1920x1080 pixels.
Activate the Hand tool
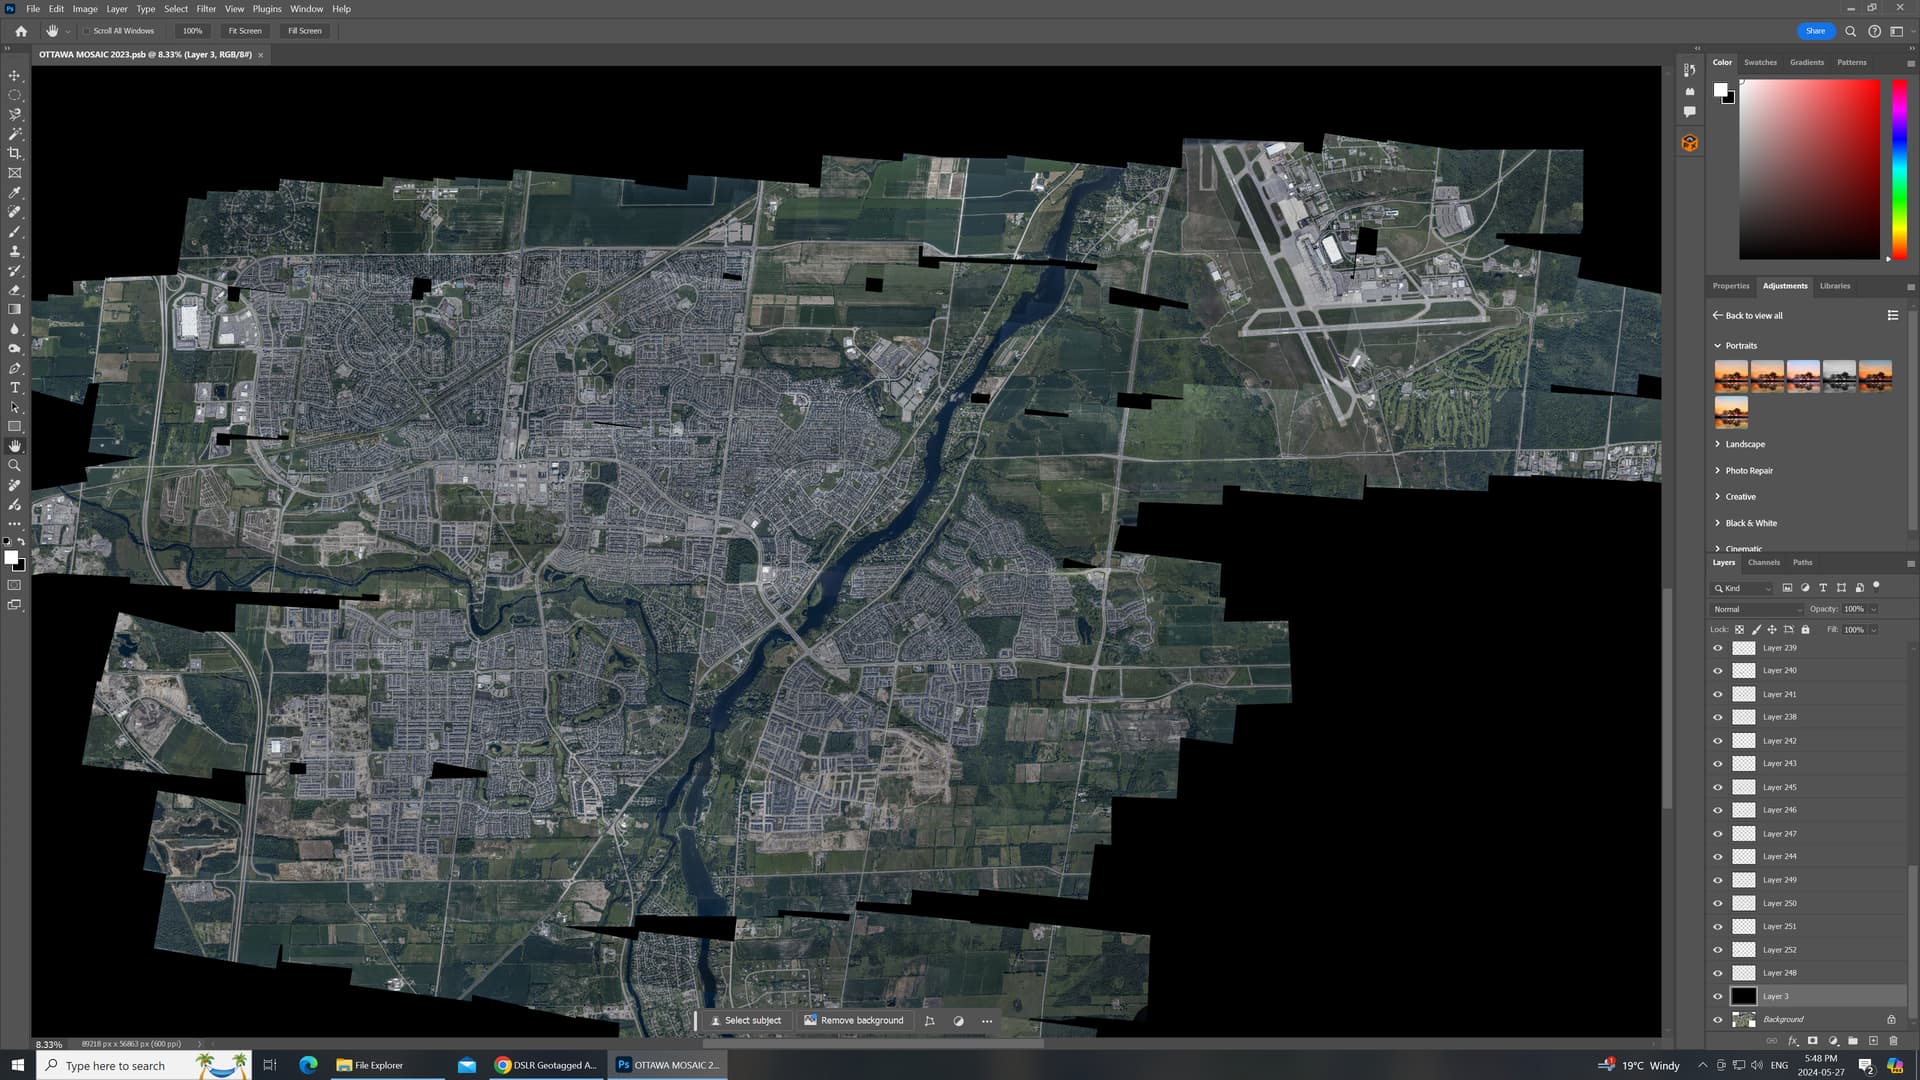click(14, 446)
